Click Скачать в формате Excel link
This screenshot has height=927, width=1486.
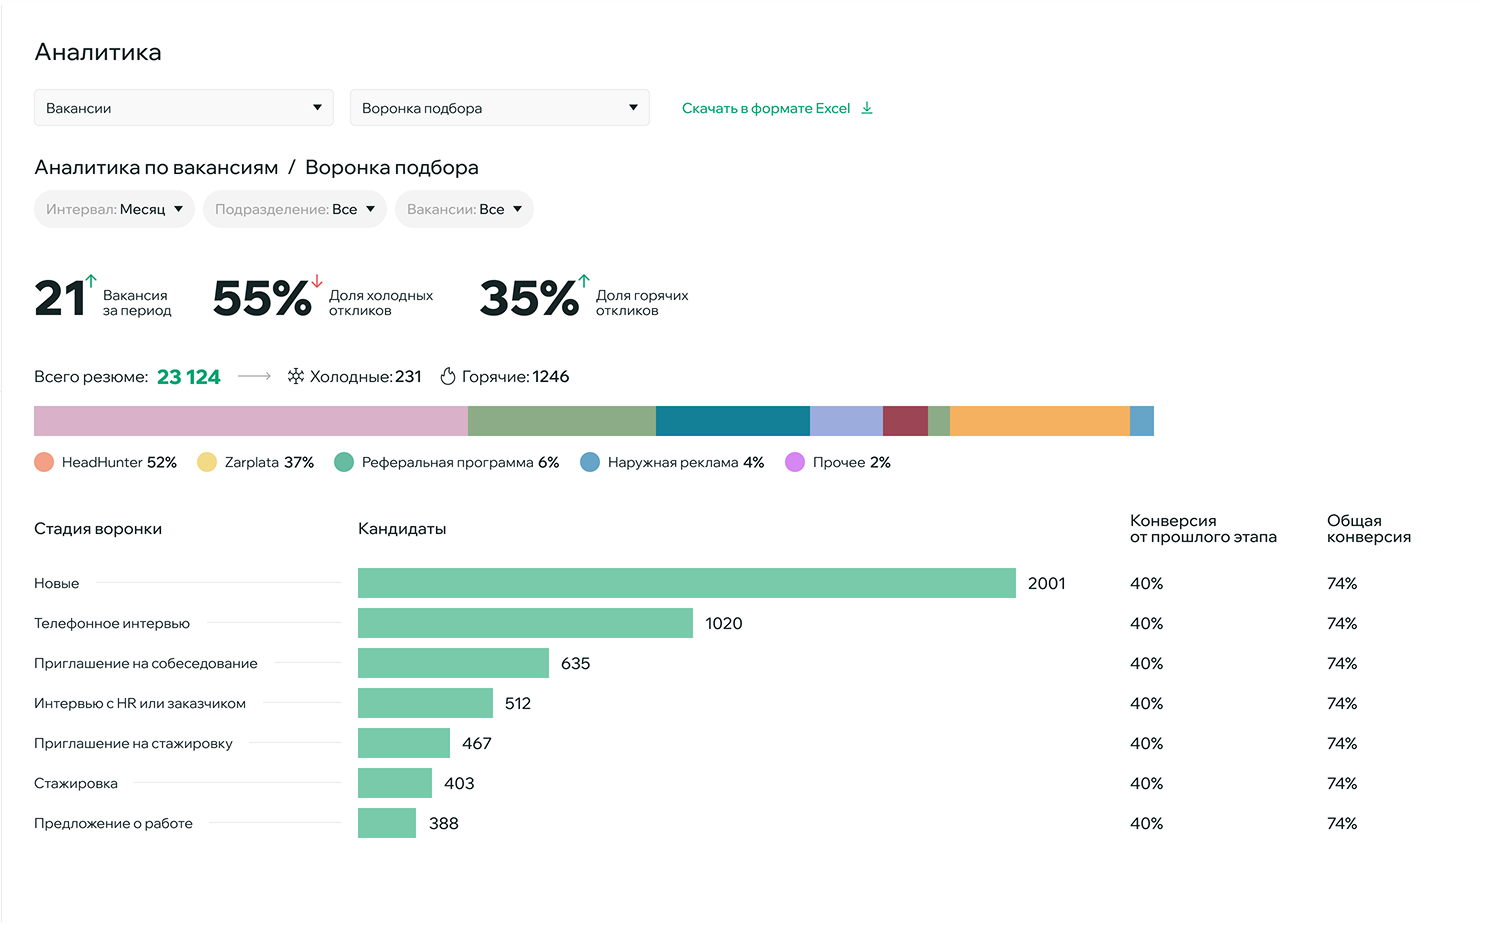click(x=766, y=108)
